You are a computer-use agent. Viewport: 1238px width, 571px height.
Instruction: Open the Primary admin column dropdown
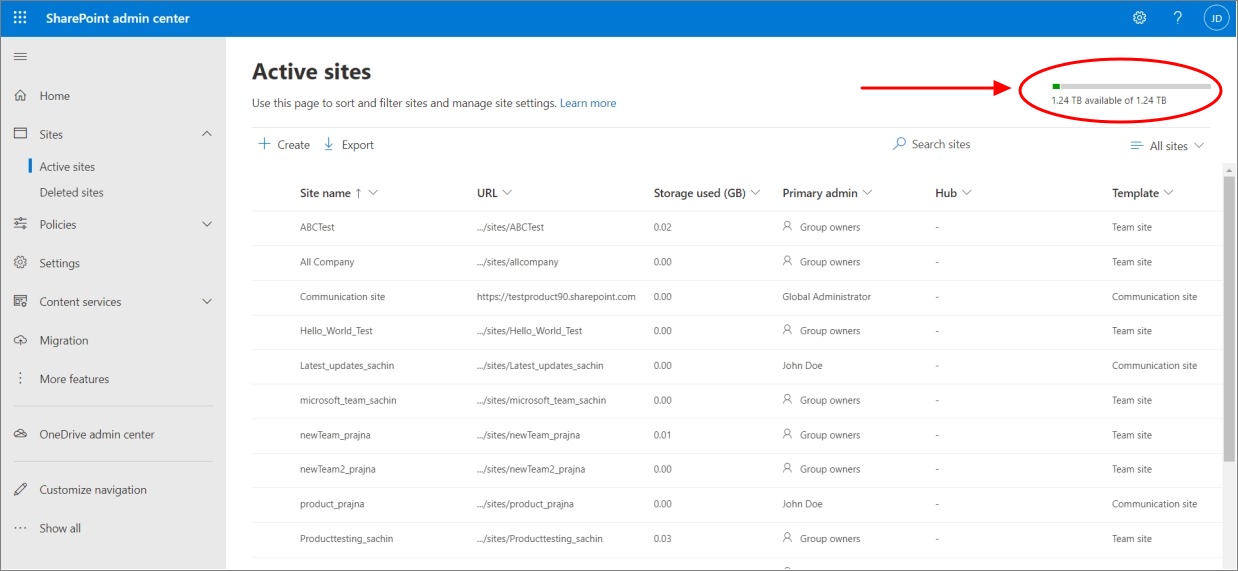click(x=867, y=193)
